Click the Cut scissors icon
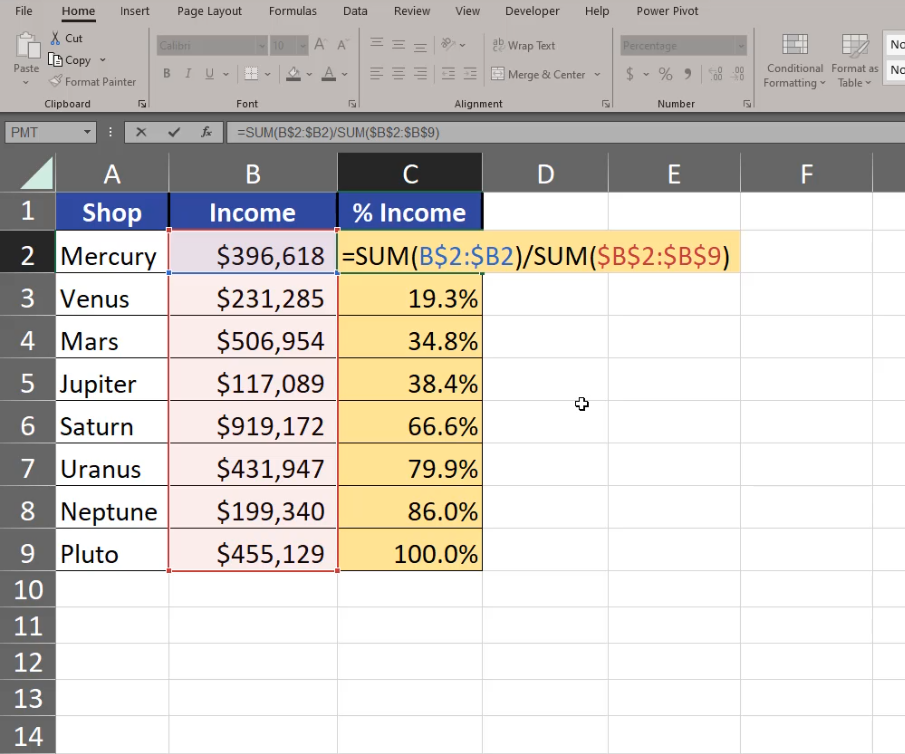Screen dimensions: 905x754 (x=56, y=38)
